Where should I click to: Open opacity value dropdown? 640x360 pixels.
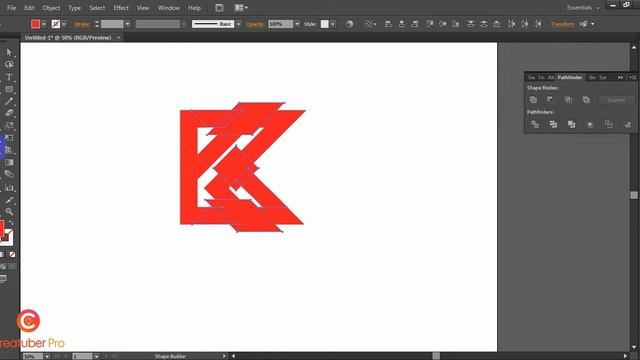297,24
